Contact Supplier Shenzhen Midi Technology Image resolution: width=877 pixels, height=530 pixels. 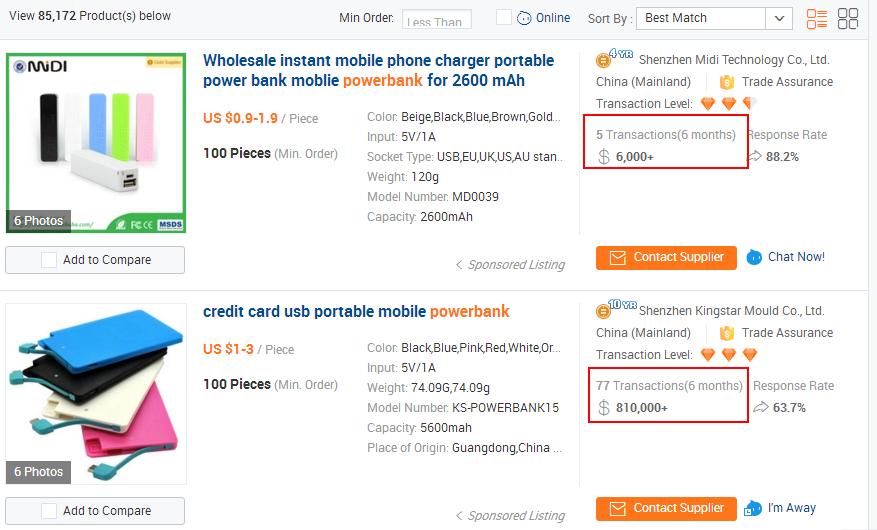point(666,257)
